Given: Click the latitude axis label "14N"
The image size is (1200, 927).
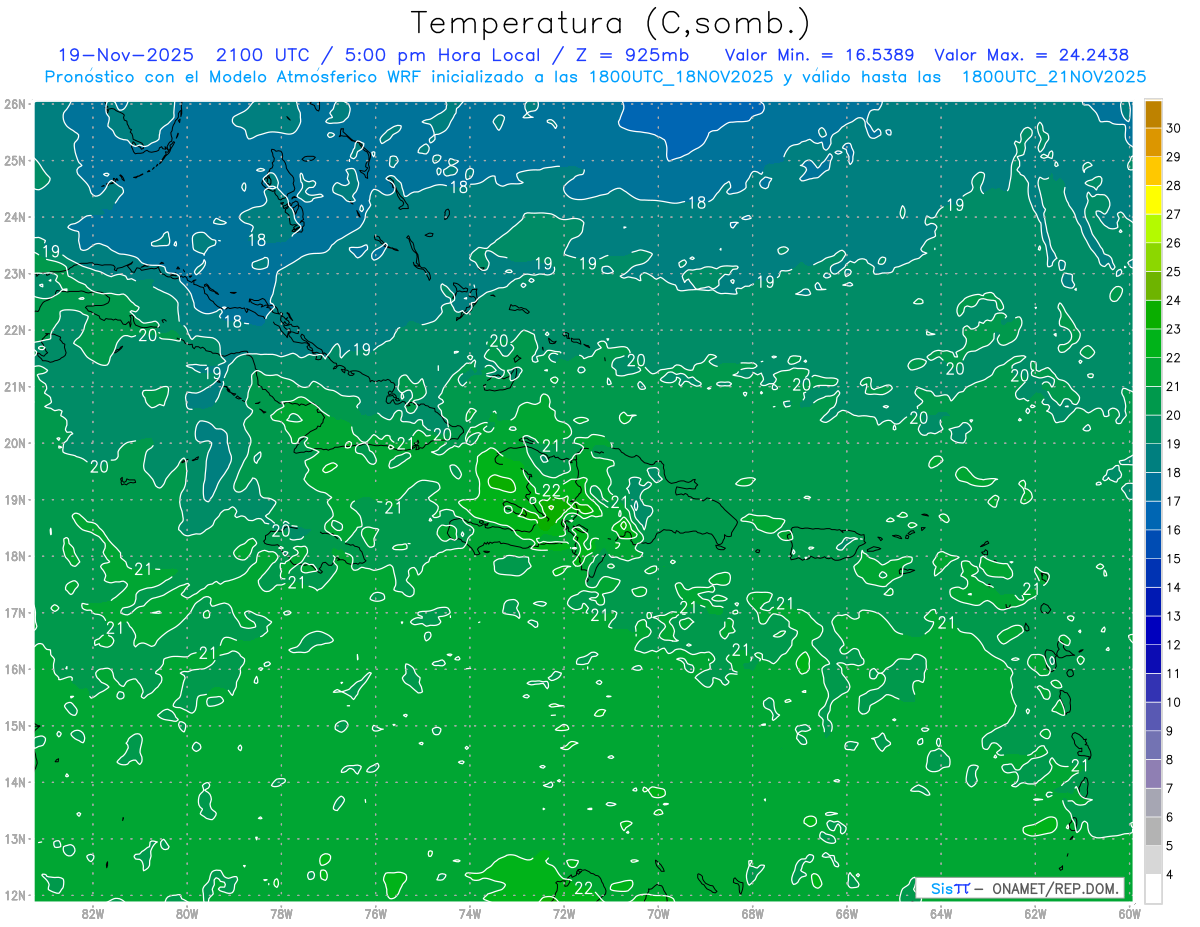Looking at the screenshot, I should (14, 782).
